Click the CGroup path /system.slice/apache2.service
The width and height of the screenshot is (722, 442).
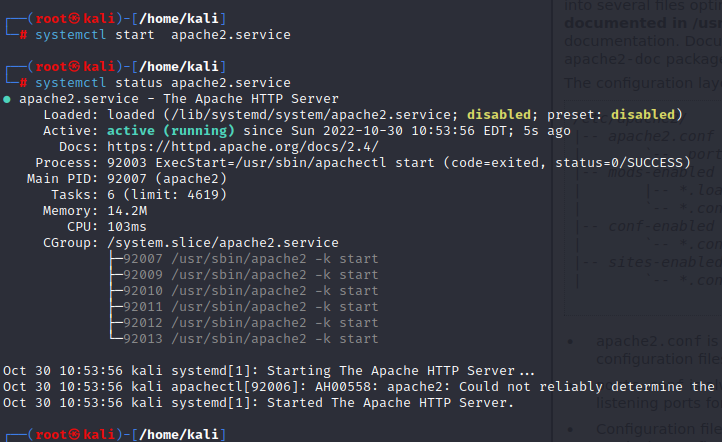click(223, 243)
